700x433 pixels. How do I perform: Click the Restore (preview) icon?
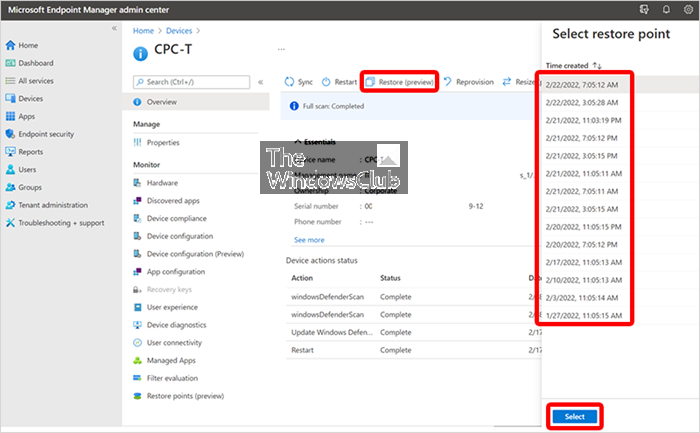coord(370,82)
